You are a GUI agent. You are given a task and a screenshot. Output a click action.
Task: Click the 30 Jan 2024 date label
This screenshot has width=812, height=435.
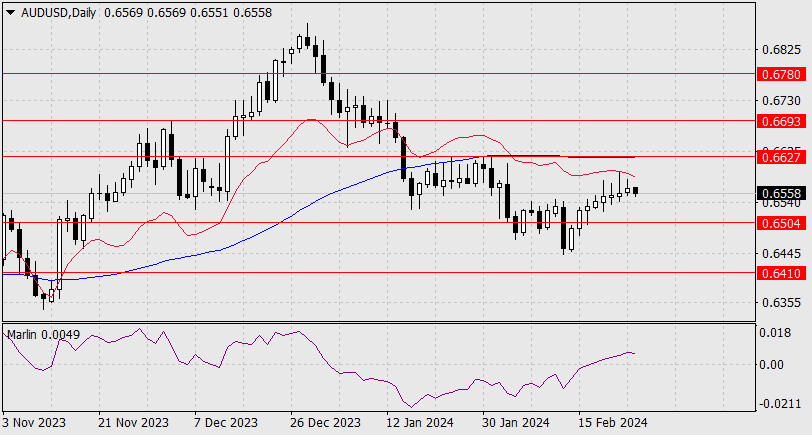516,423
